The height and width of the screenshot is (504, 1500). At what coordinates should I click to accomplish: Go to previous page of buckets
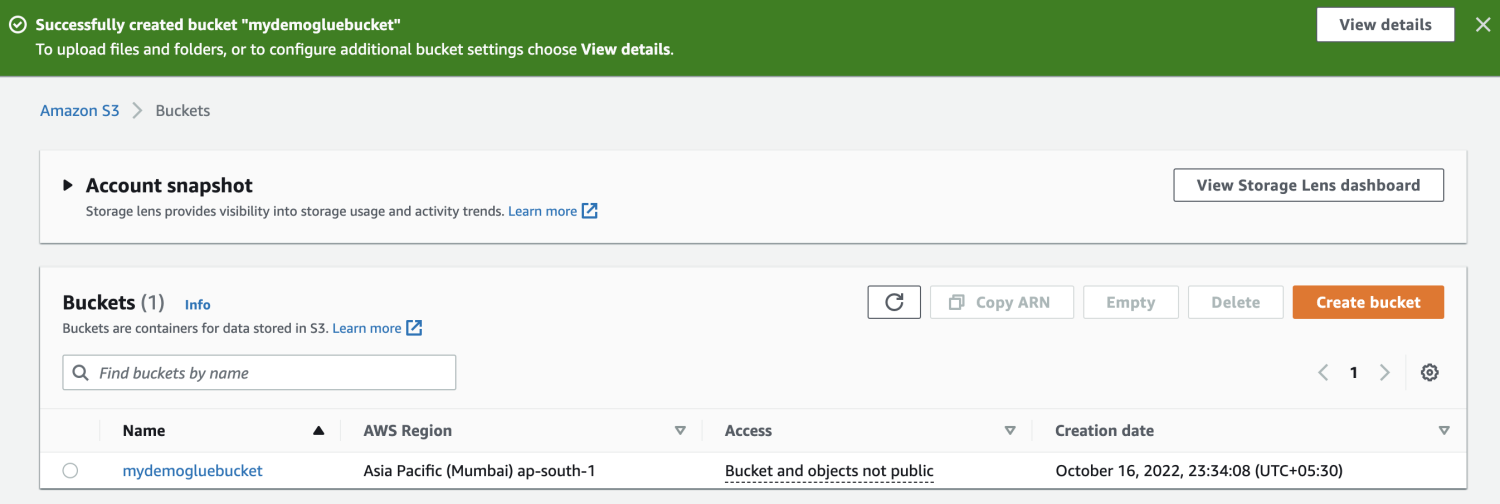click(x=1323, y=373)
